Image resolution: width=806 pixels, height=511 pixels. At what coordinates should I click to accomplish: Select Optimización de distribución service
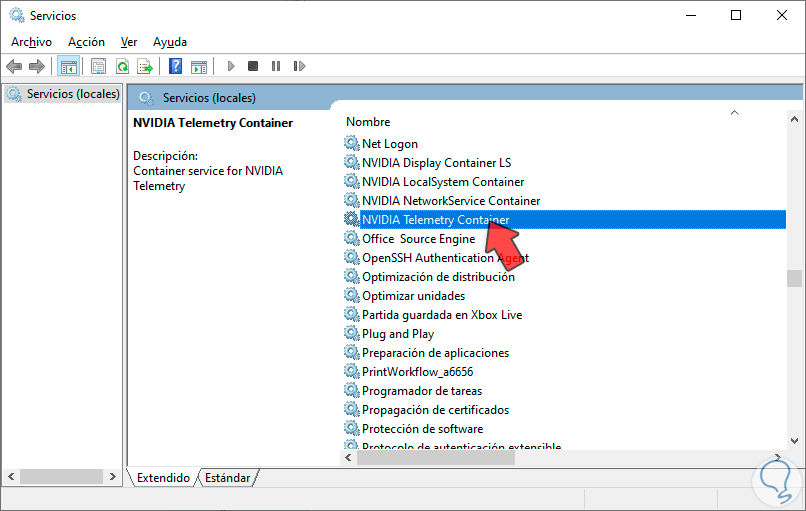pyautogui.click(x=438, y=277)
